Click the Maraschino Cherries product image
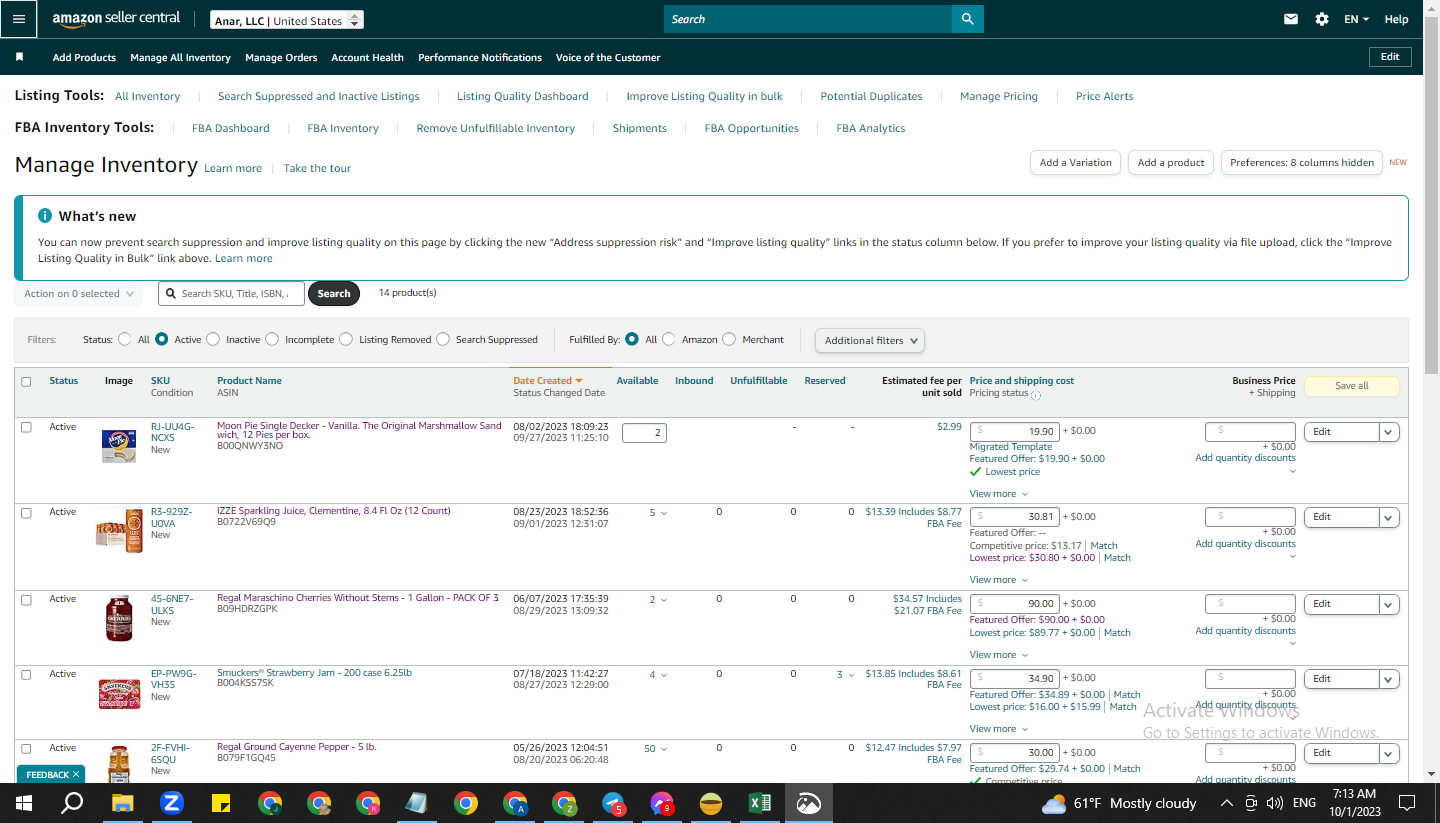Screen dimensions: 1440x823 click(119, 618)
